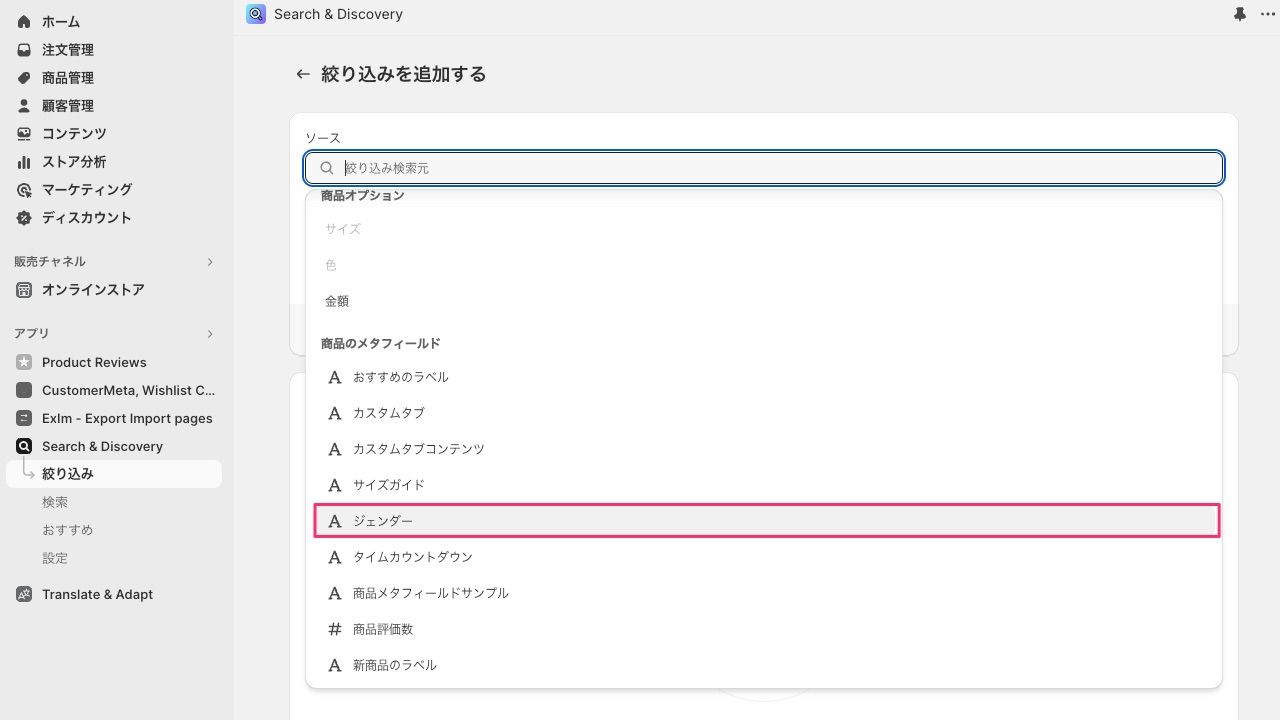Click the 注文管理 inbox icon
This screenshot has height=720, width=1280.
(x=24, y=50)
